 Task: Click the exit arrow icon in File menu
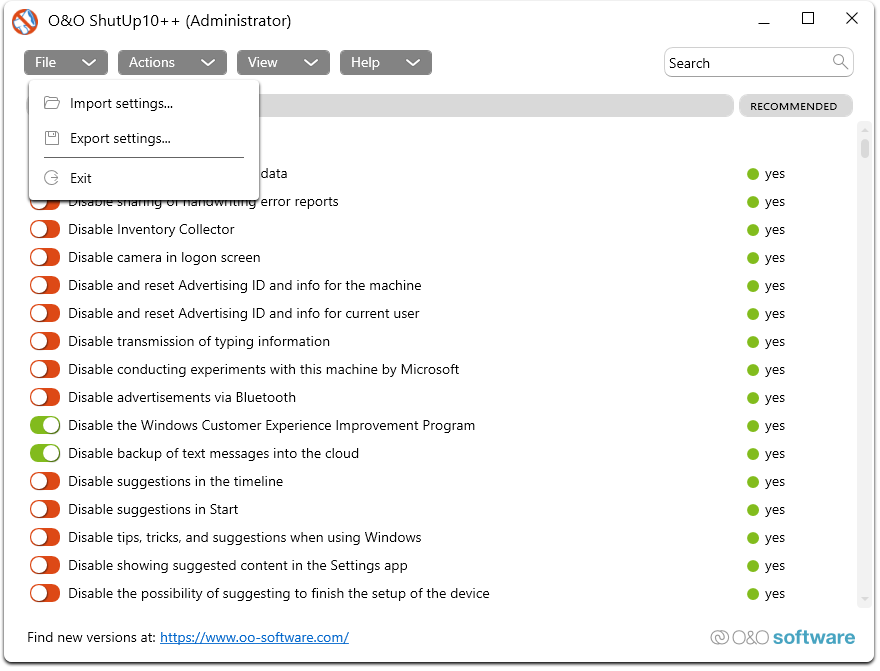click(52, 178)
